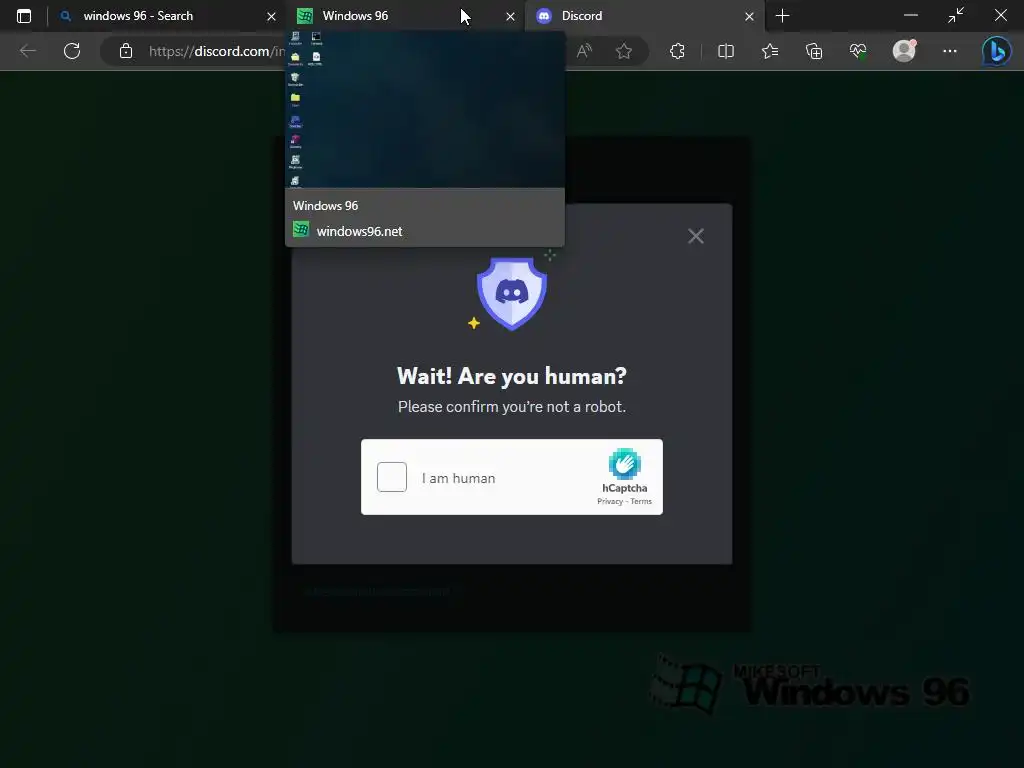
Task: Close the Discord tab
Action: (x=749, y=16)
